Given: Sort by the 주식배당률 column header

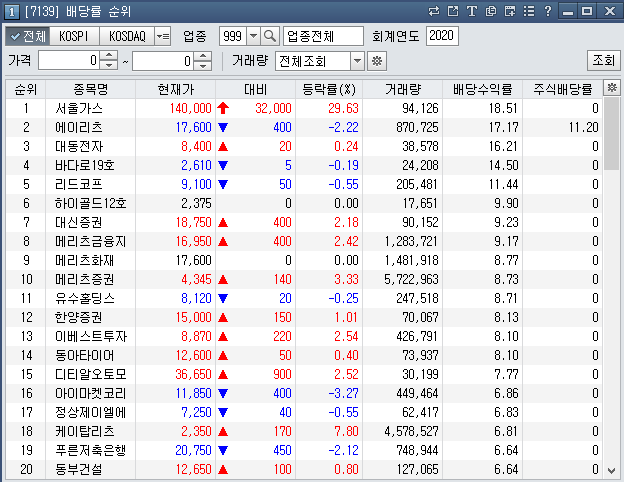Looking at the screenshot, I should coord(563,89).
